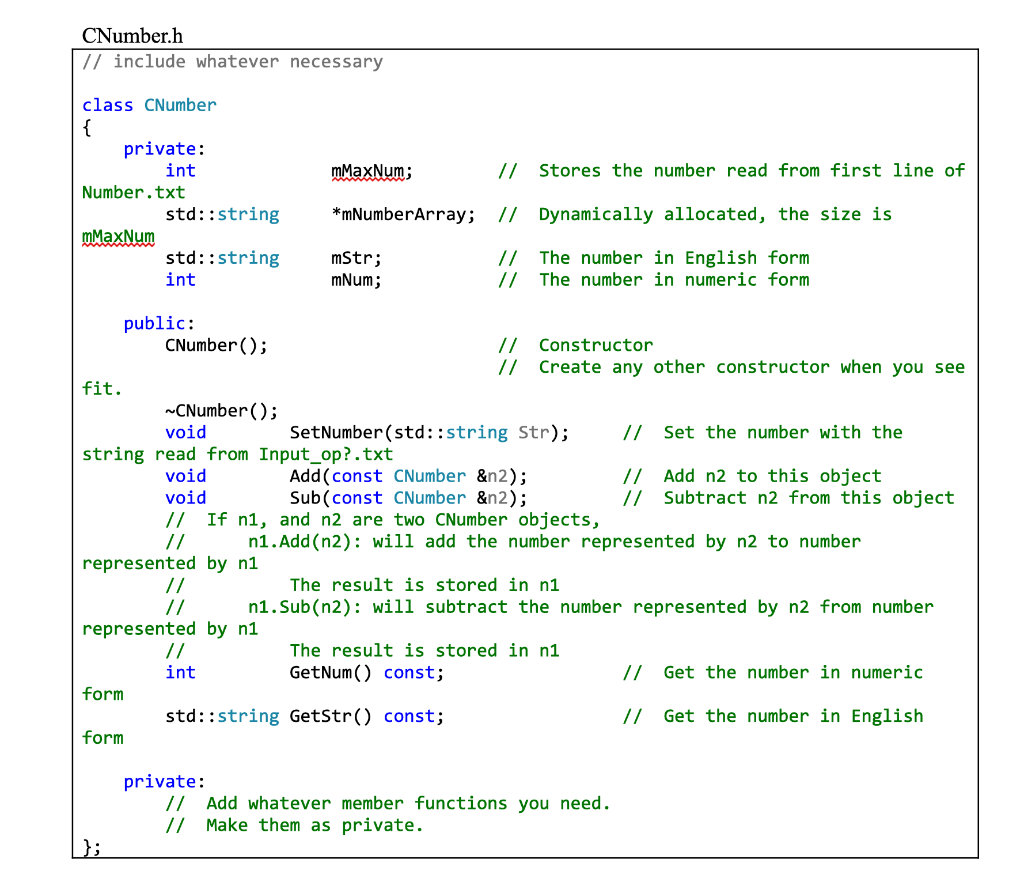Image resolution: width=1024 pixels, height=878 pixels.
Task: Click the ~CNumber destructor line
Action: (x=220, y=410)
